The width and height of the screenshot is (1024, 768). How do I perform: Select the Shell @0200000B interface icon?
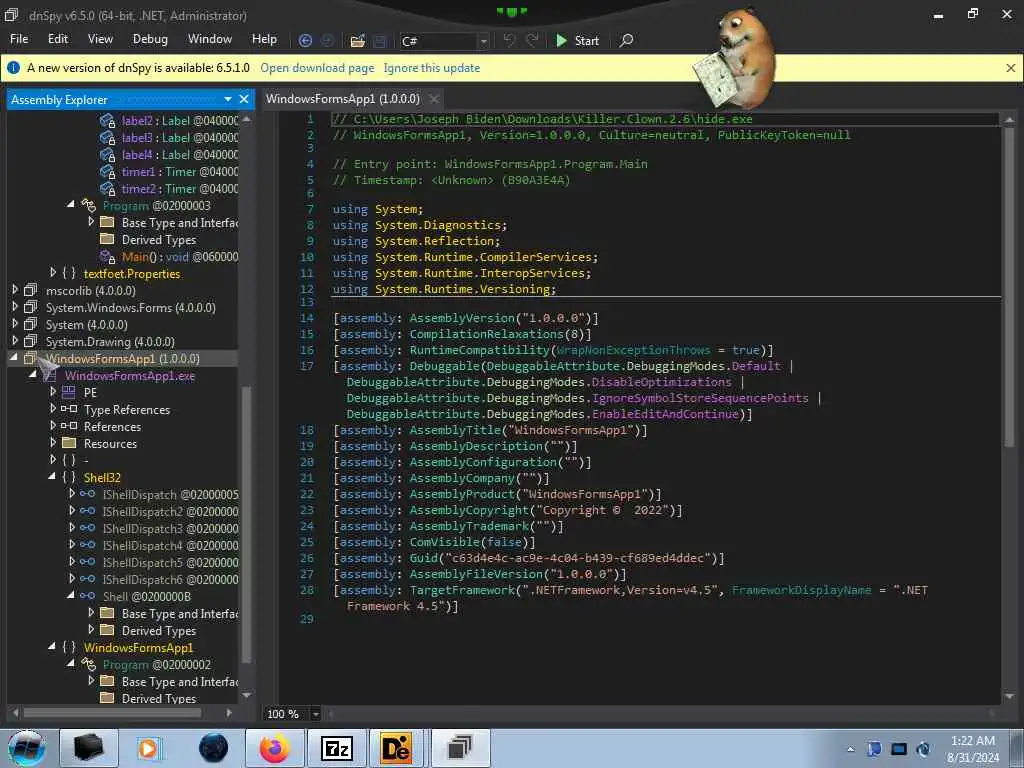click(x=88, y=596)
